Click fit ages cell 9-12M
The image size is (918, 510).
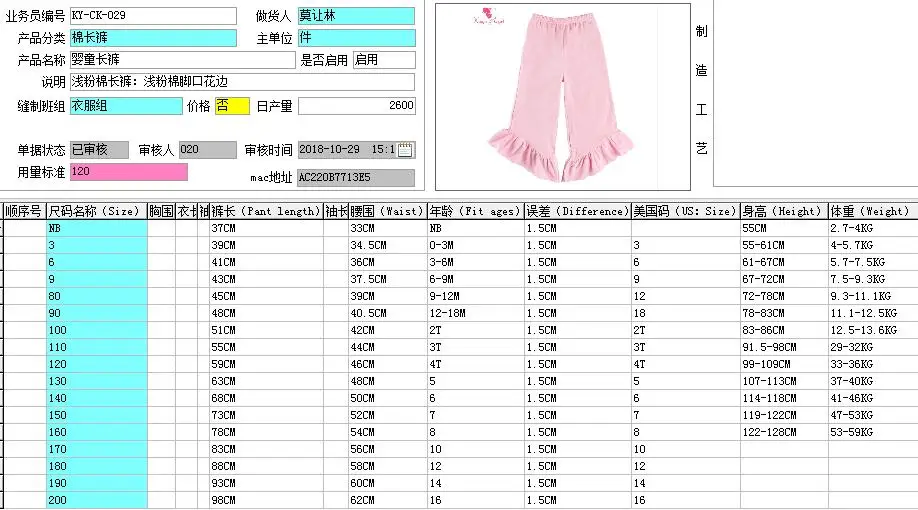[475, 296]
